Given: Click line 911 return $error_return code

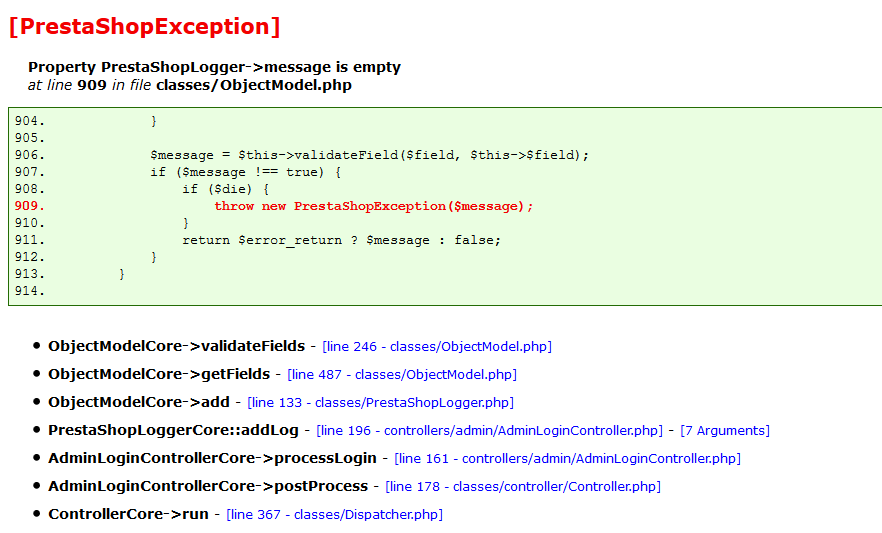Looking at the screenshot, I should pos(341,240).
